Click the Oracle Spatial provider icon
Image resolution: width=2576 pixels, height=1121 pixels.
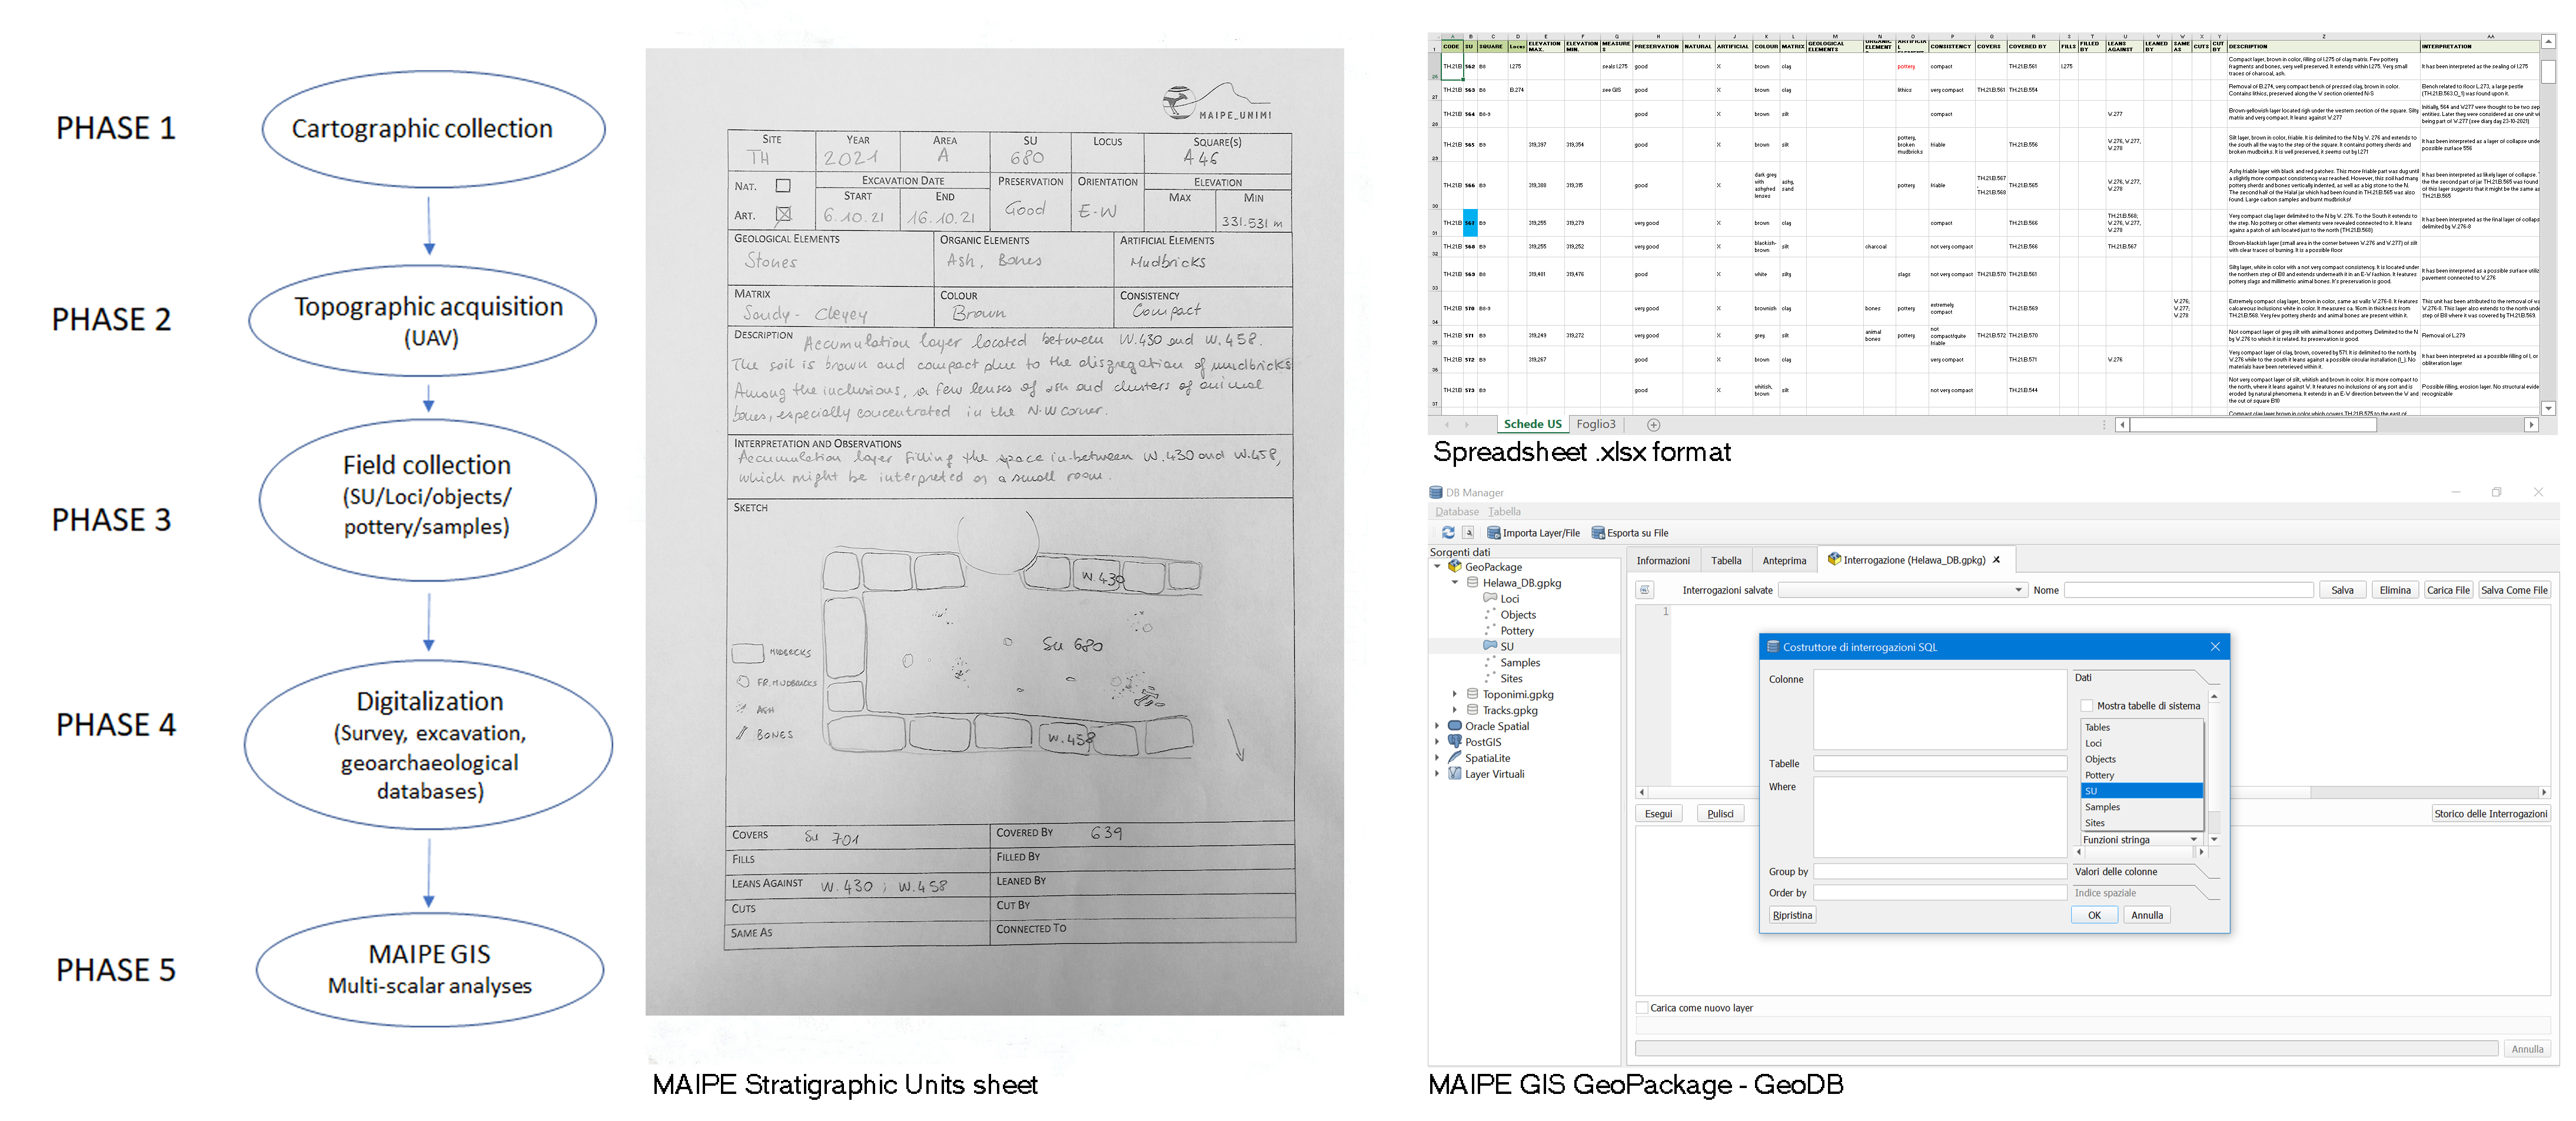point(1455,726)
